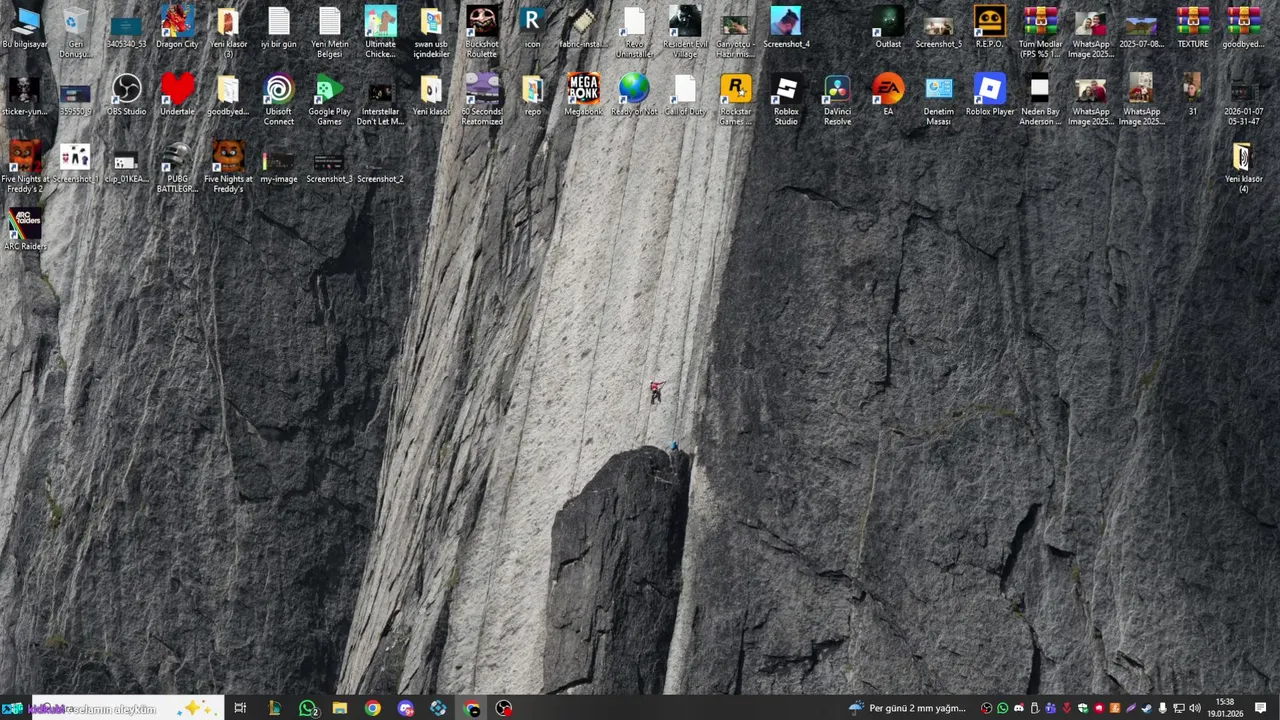Select the Roblox Player shortcut
This screenshot has width=1280, height=720.
click(x=990, y=95)
